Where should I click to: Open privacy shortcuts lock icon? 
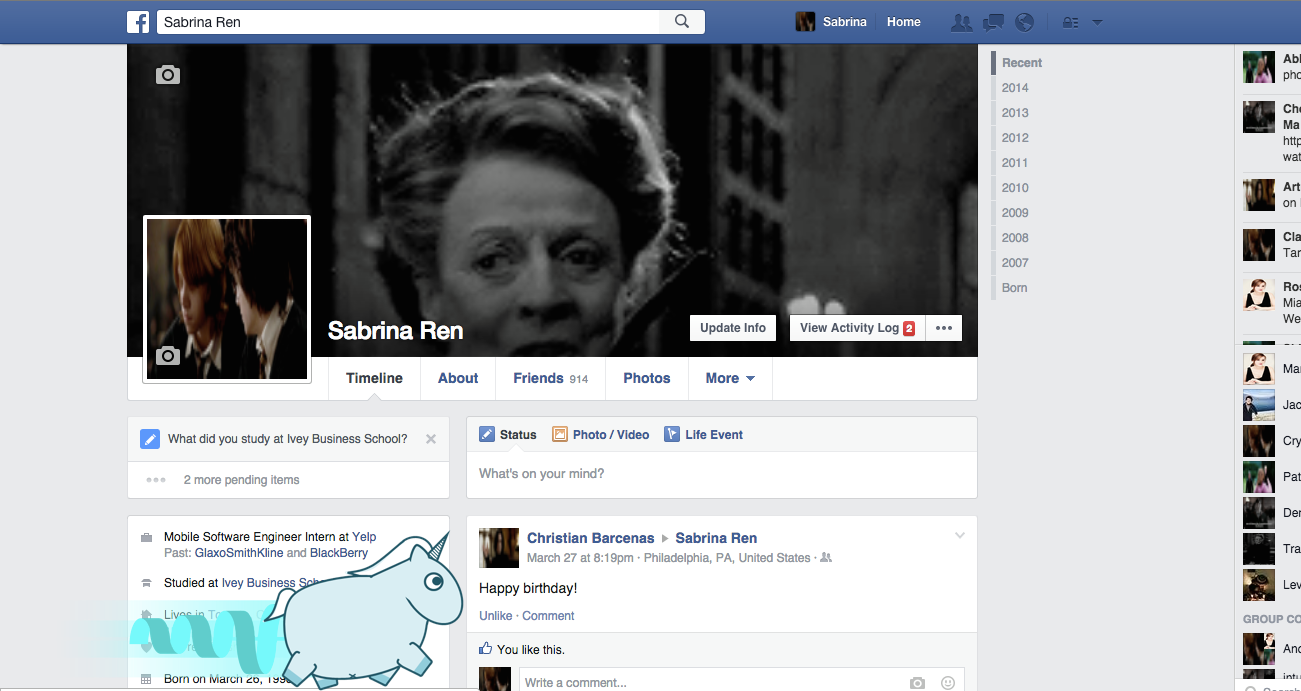[x=1070, y=22]
